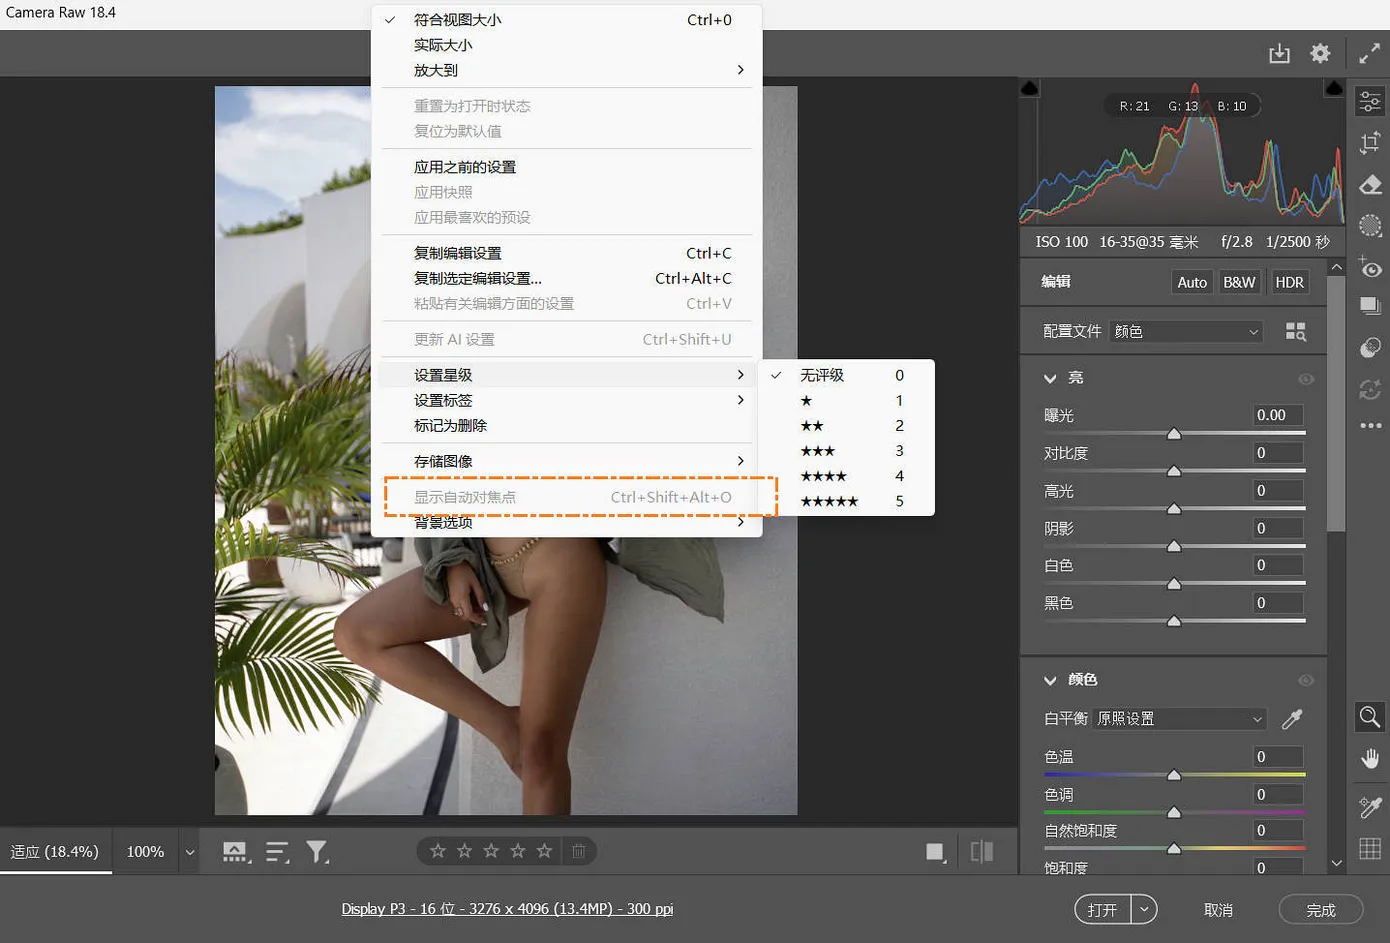
Task: Click the sort filmstrip icon
Action: [277, 852]
